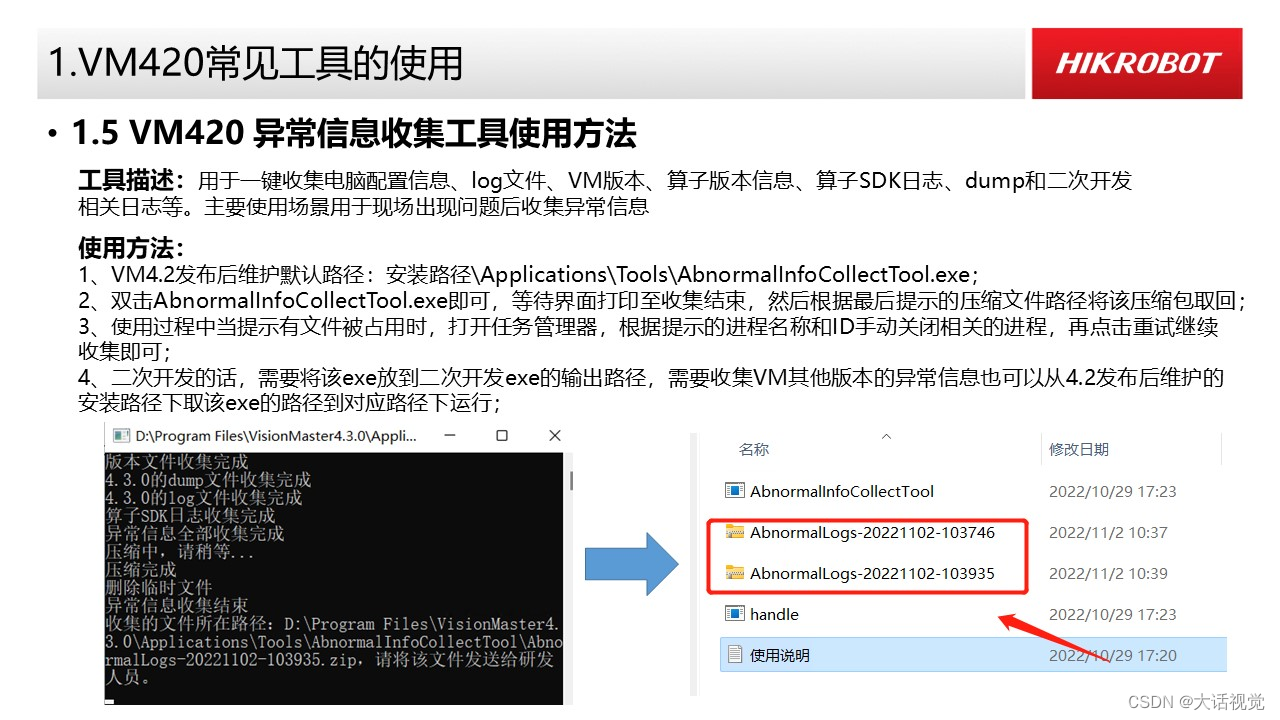Click the AbnormalInfoCollectTool application icon

click(x=735, y=491)
